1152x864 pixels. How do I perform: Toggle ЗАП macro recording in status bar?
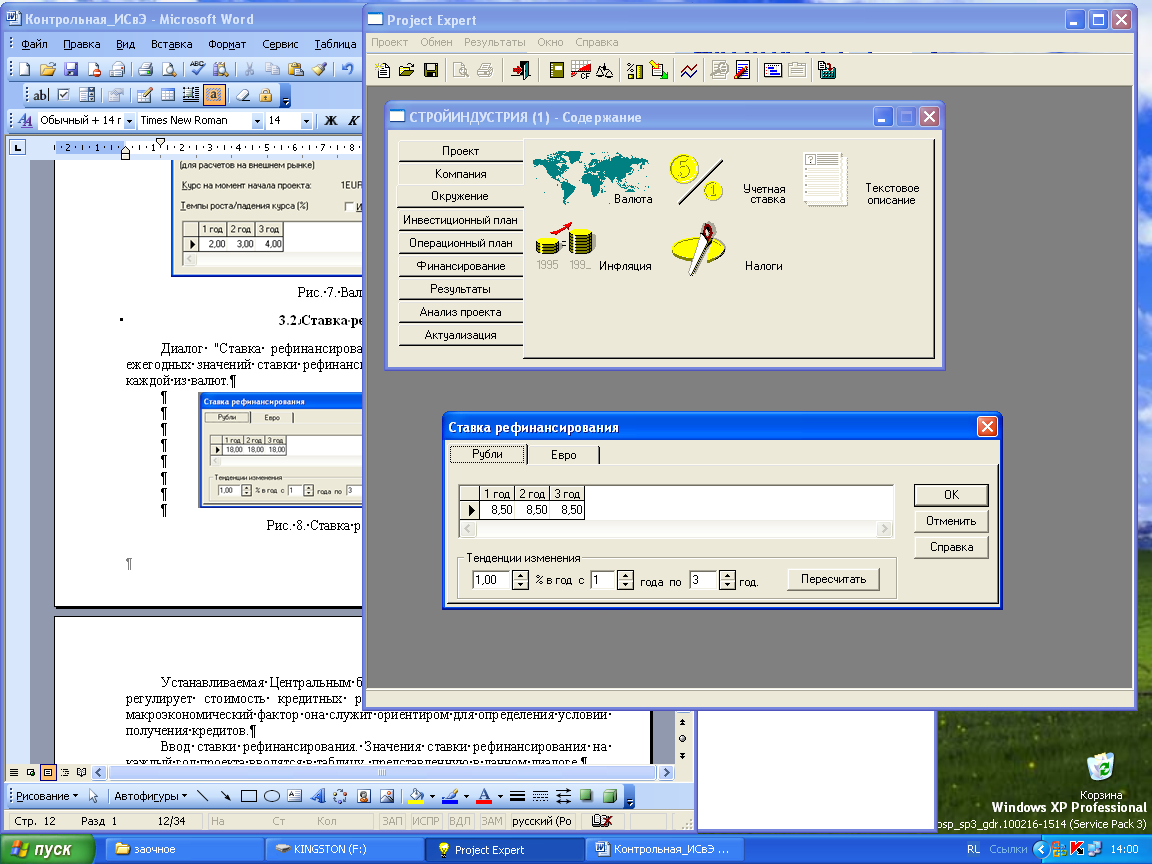click(x=392, y=821)
